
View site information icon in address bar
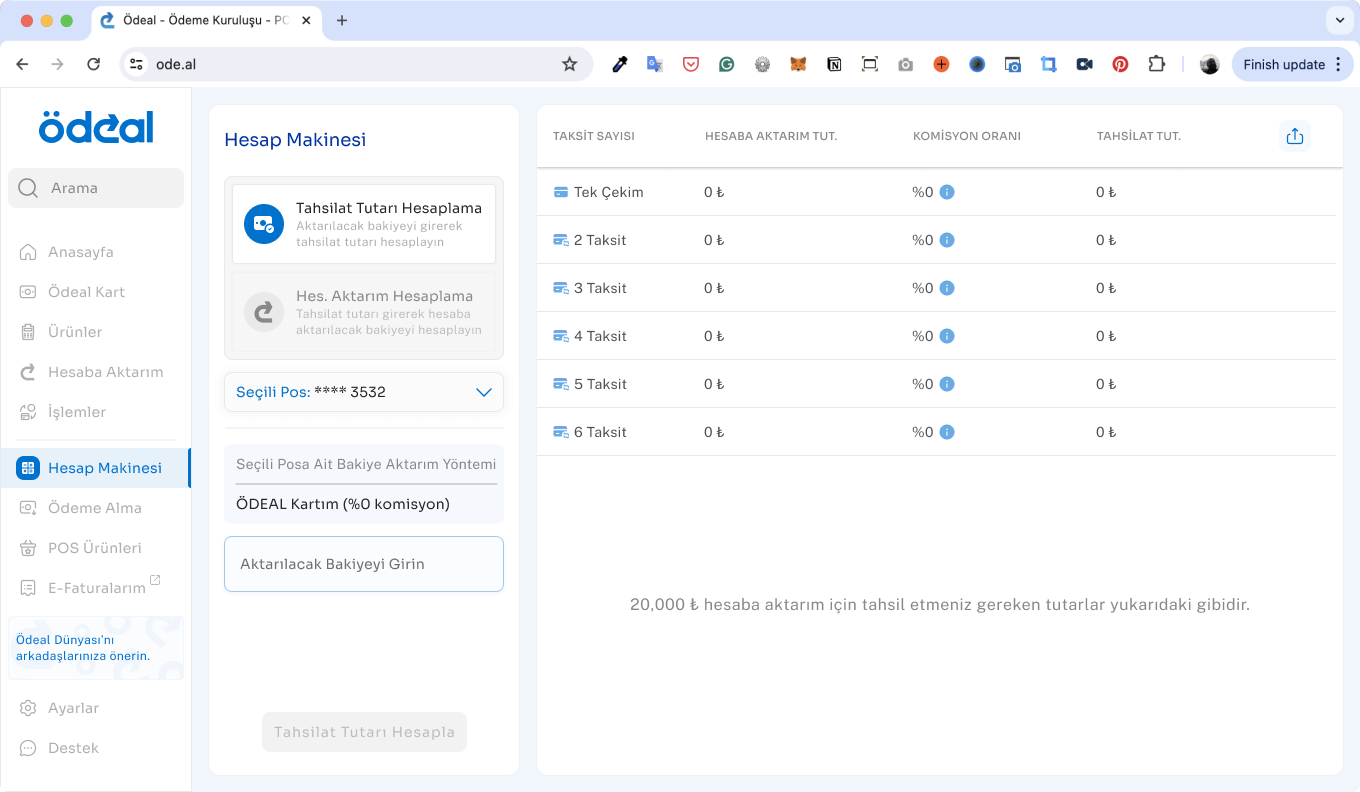coord(137,64)
